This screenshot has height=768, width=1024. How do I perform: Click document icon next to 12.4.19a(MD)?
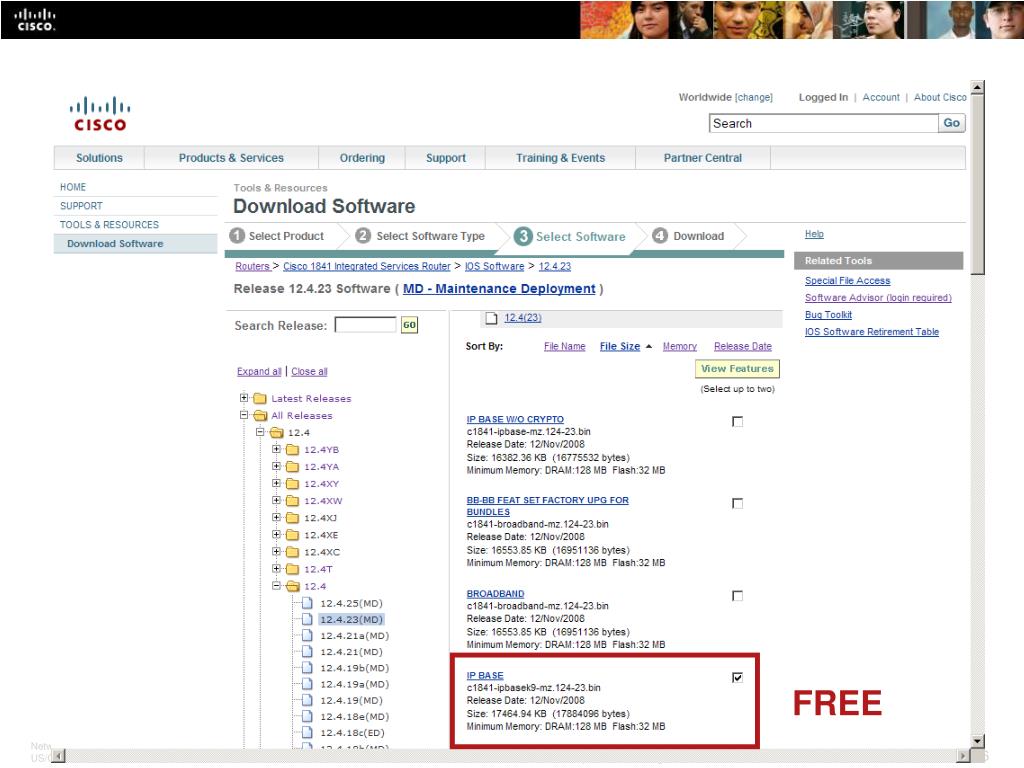tap(307, 684)
